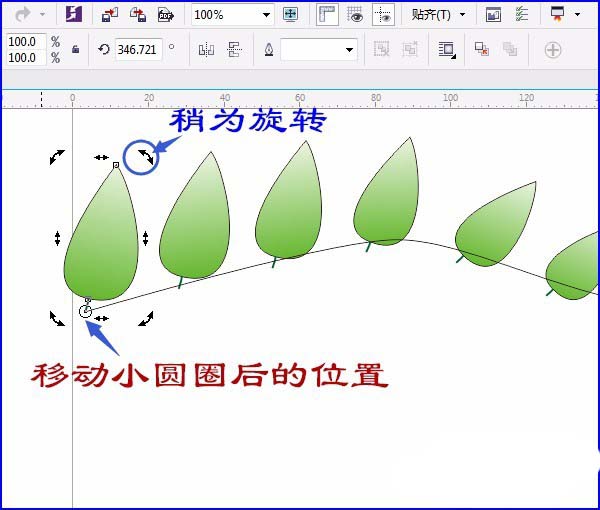Click the Import file icon
This screenshot has height=510, width=600.
point(109,15)
